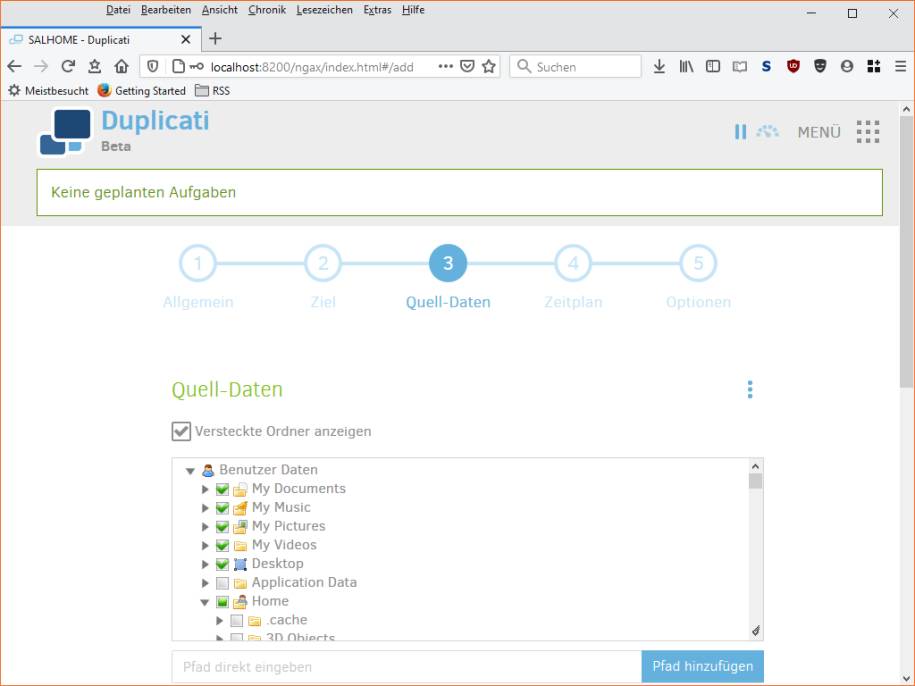Click the Pfad hinzufügen button
Screen dimensions: 915x686
click(703, 666)
